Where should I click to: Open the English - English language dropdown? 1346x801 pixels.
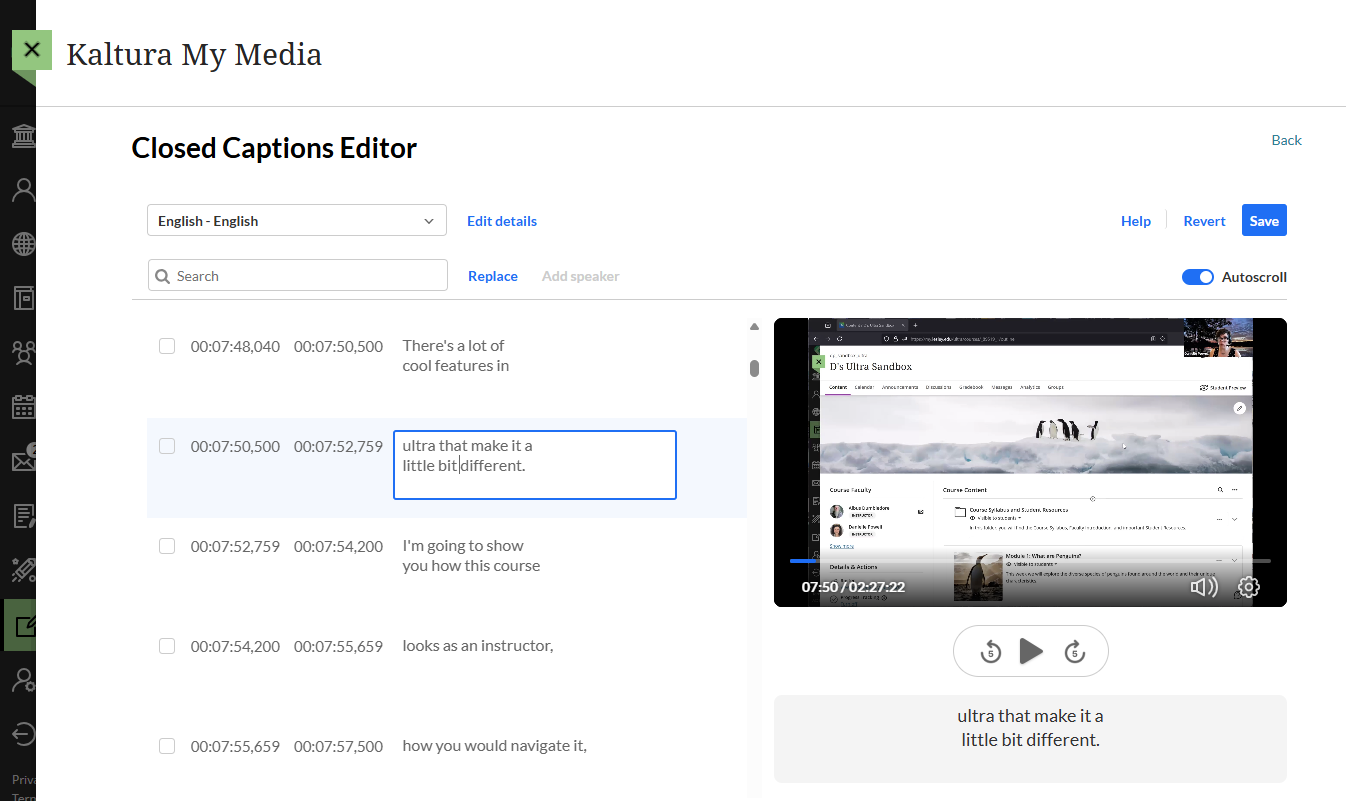click(297, 221)
